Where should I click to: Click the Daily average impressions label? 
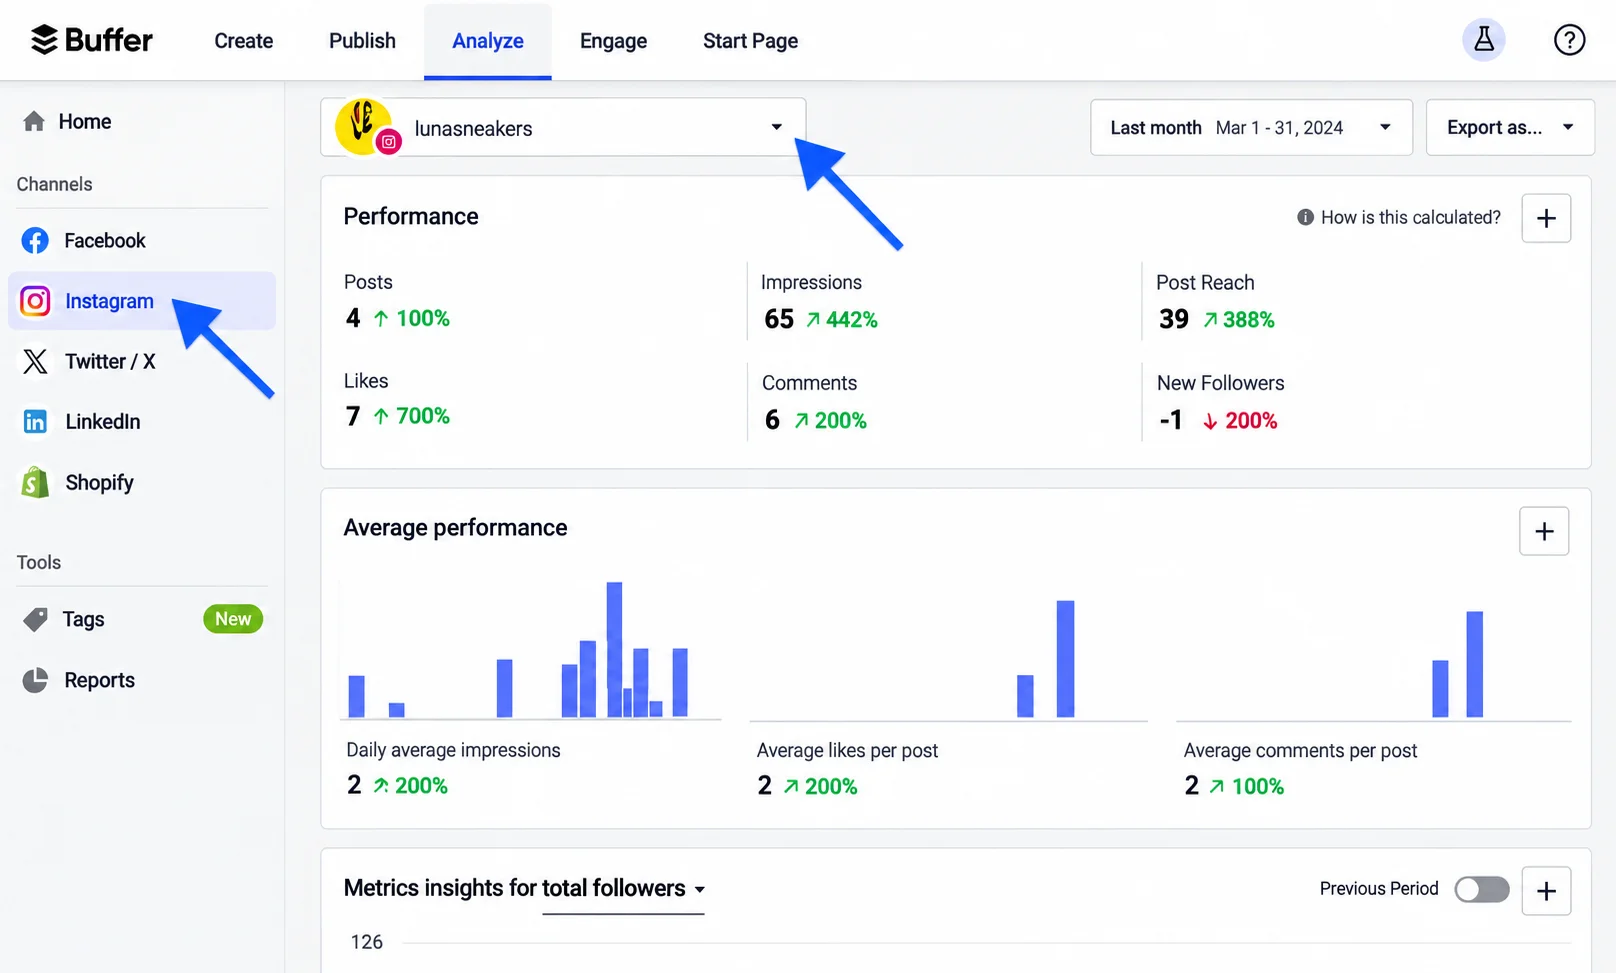coord(453,750)
